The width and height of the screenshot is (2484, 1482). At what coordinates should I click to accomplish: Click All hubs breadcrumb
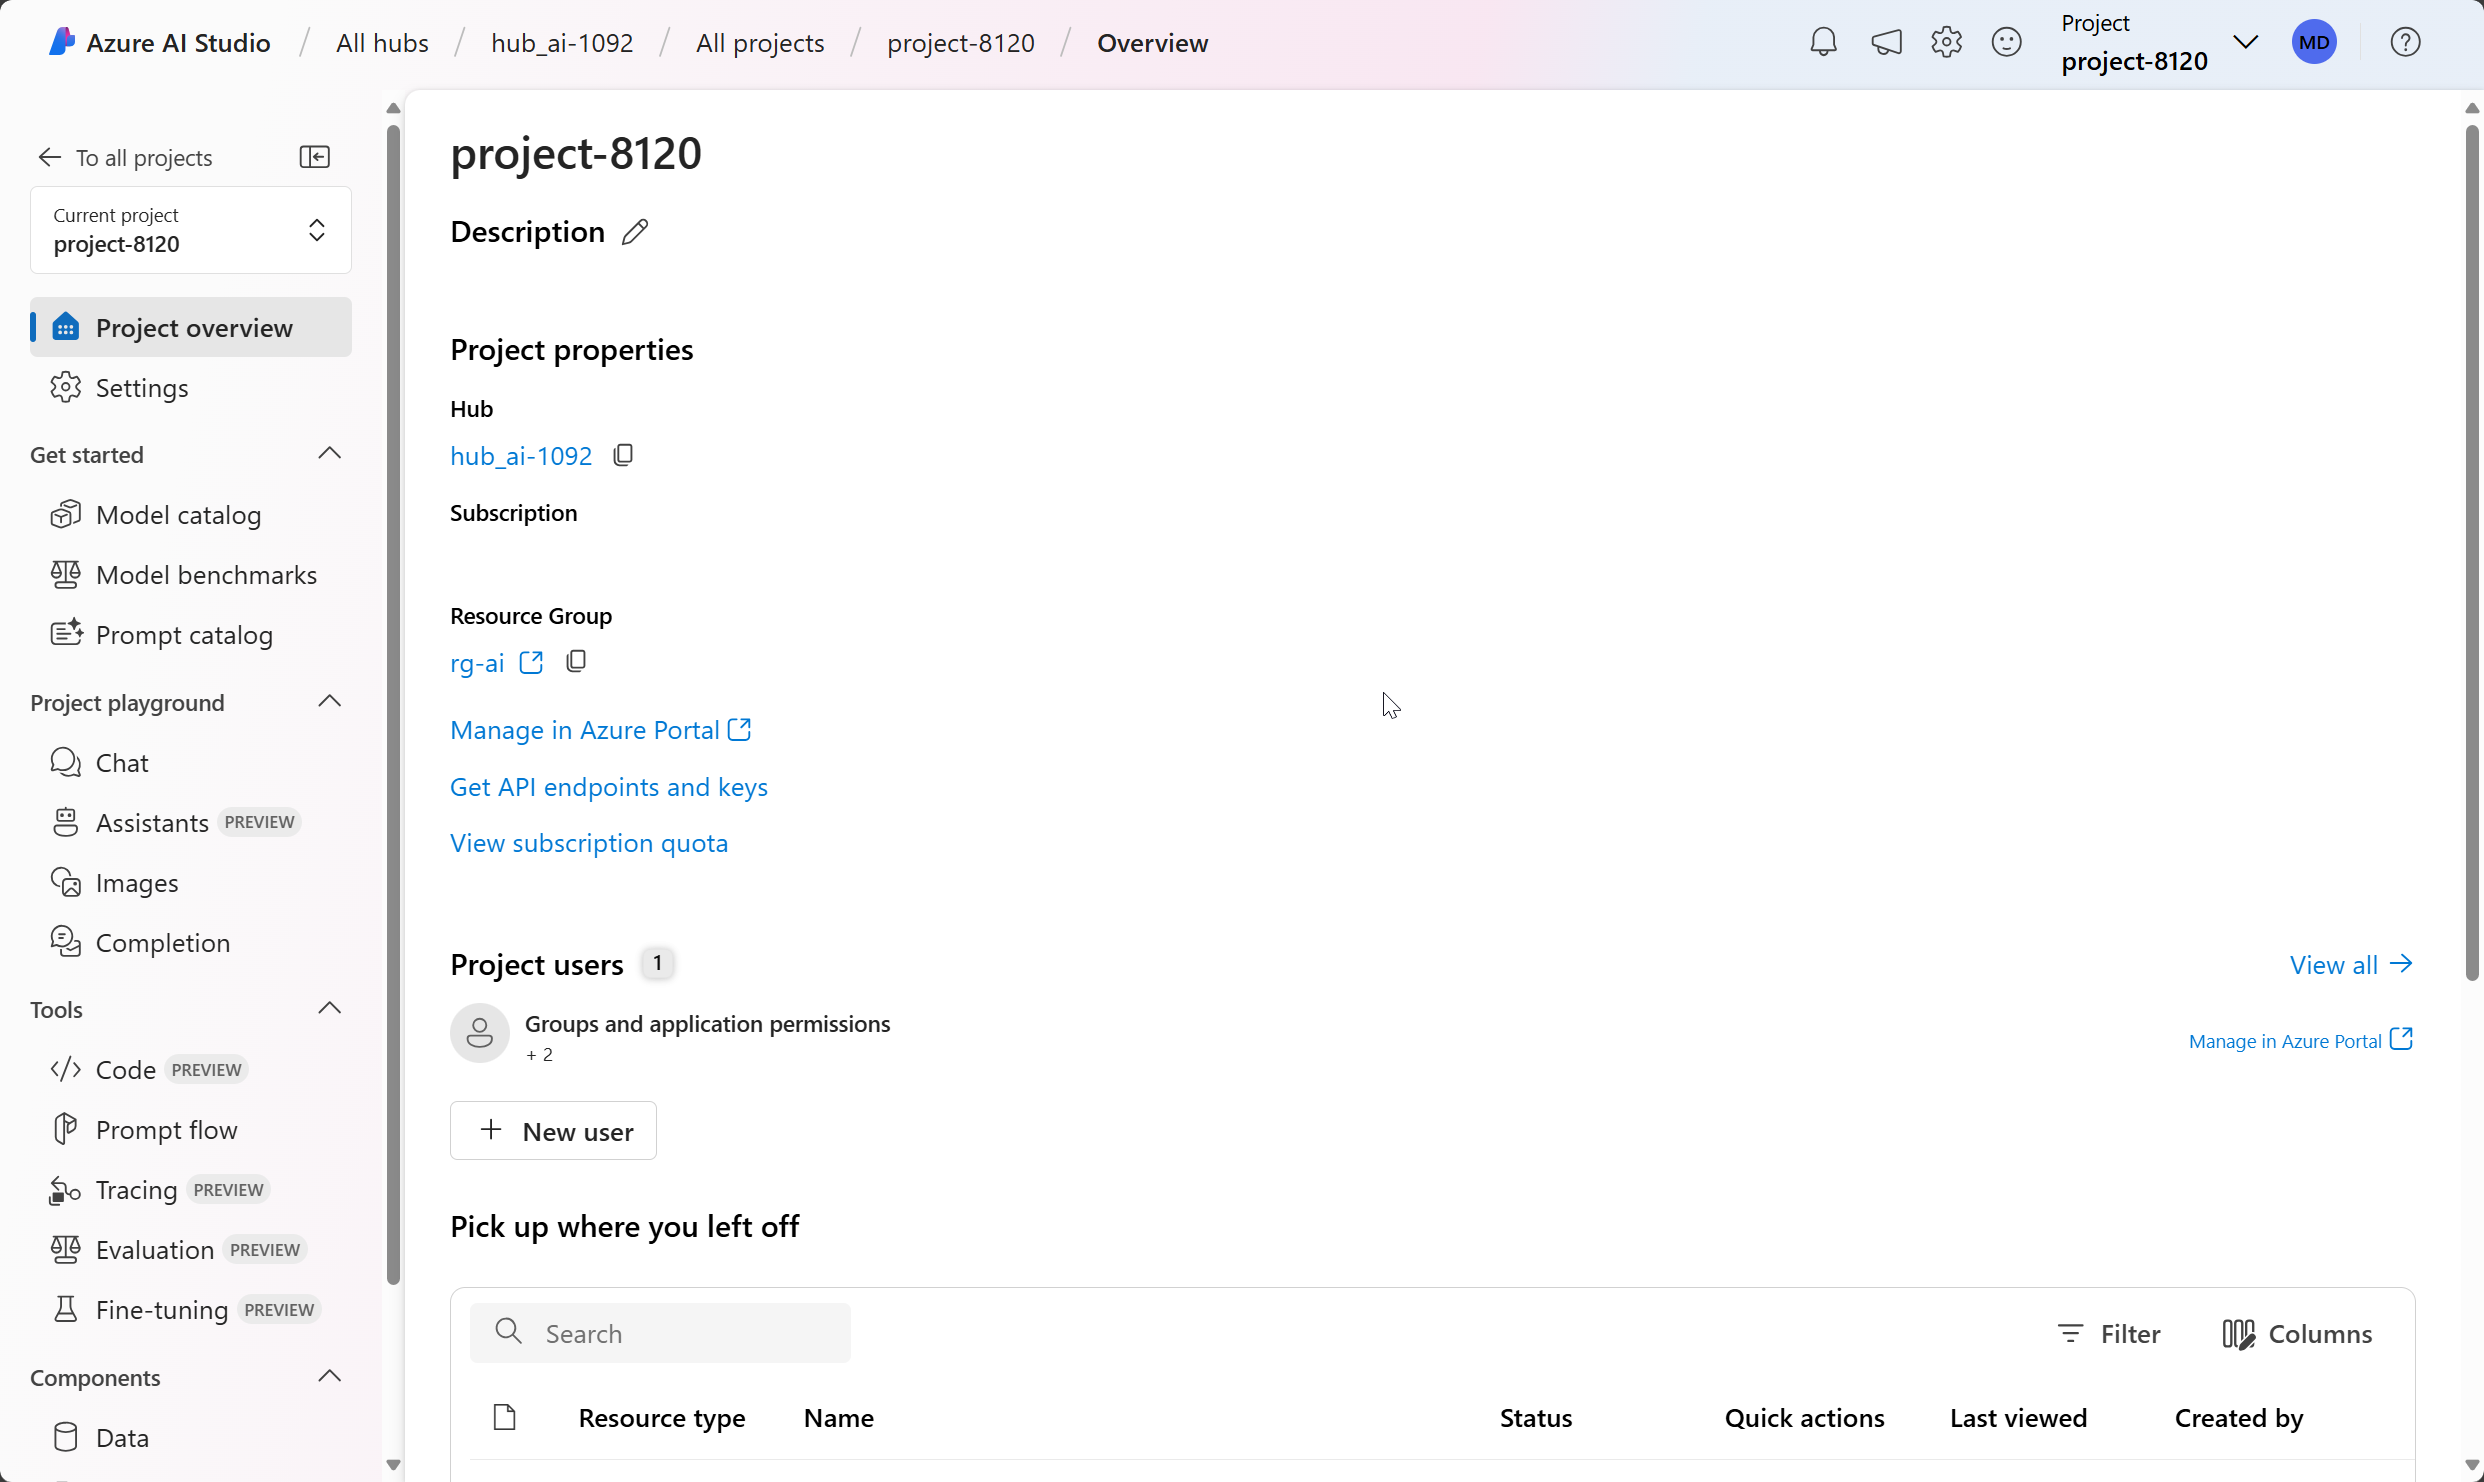tap(382, 43)
